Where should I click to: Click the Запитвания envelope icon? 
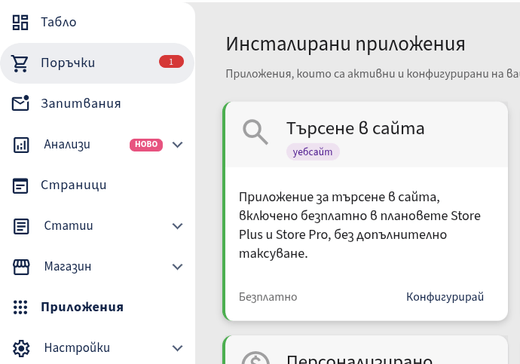coord(21,103)
